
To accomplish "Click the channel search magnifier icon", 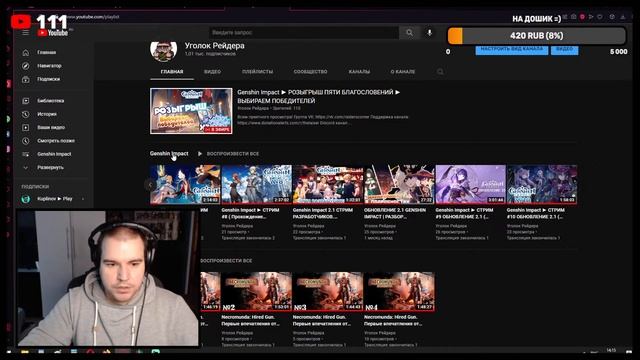I will [x=440, y=71].
